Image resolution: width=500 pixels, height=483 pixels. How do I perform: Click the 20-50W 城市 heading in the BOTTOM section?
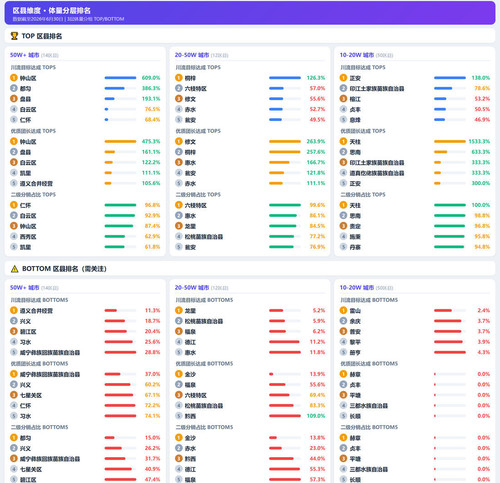point(192,288)
